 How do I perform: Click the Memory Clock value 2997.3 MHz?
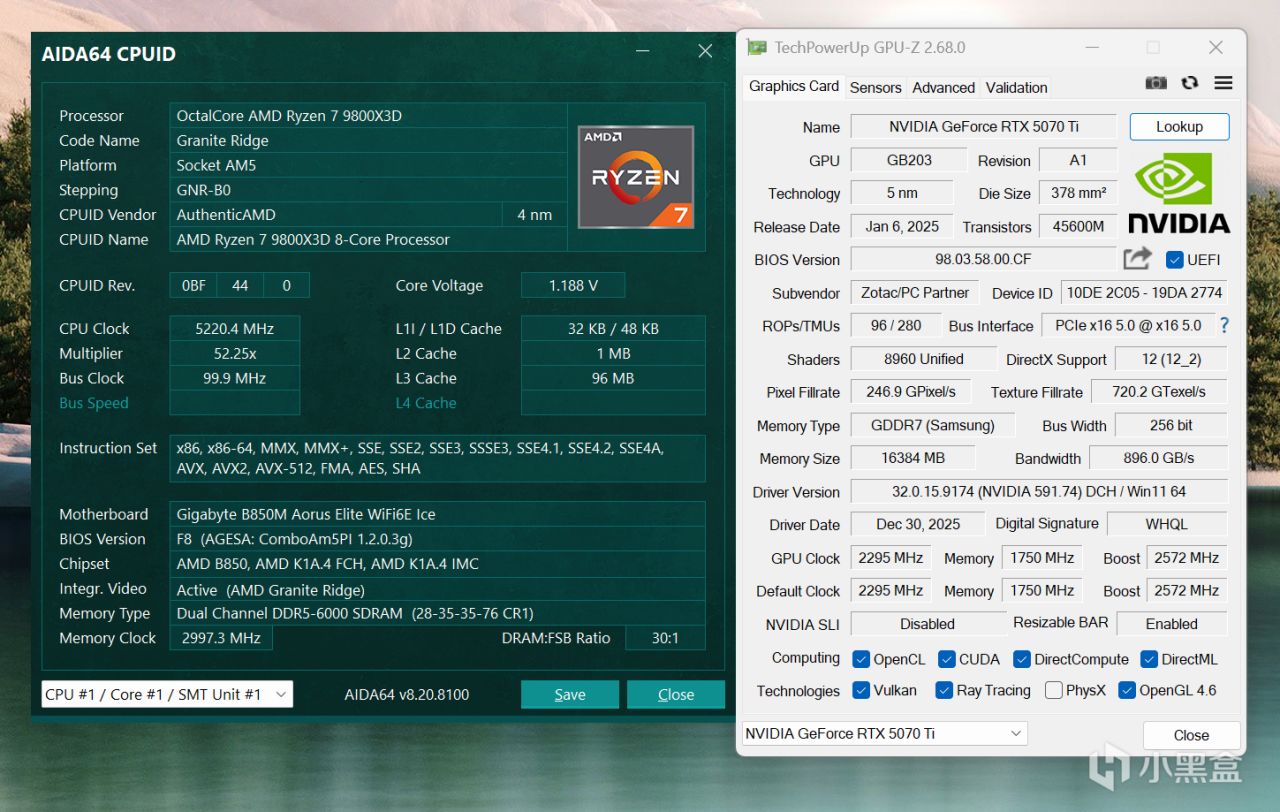point(221,638)
